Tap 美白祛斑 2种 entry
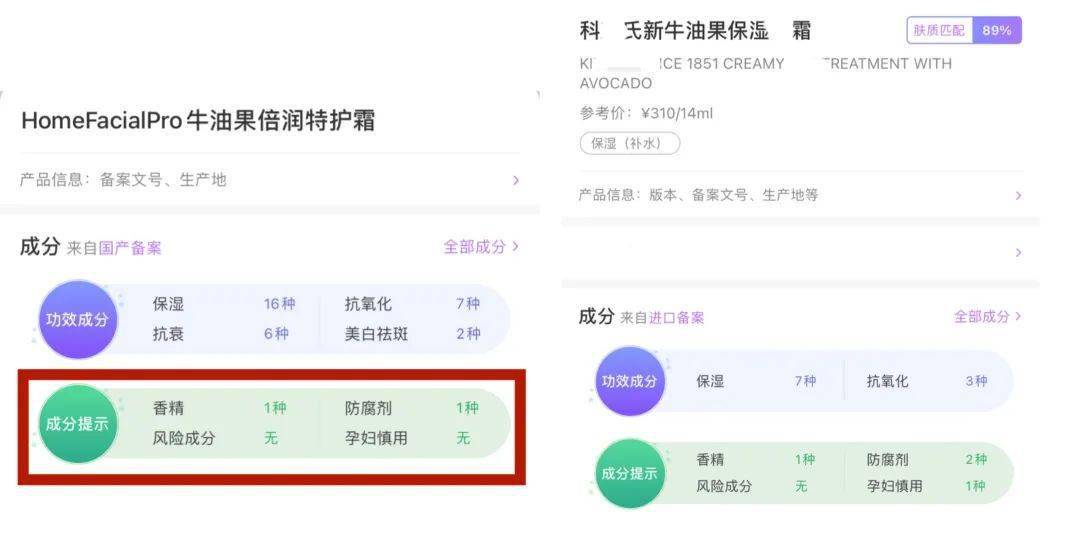This screenshot has height=539, width=1080. (412, 334)
